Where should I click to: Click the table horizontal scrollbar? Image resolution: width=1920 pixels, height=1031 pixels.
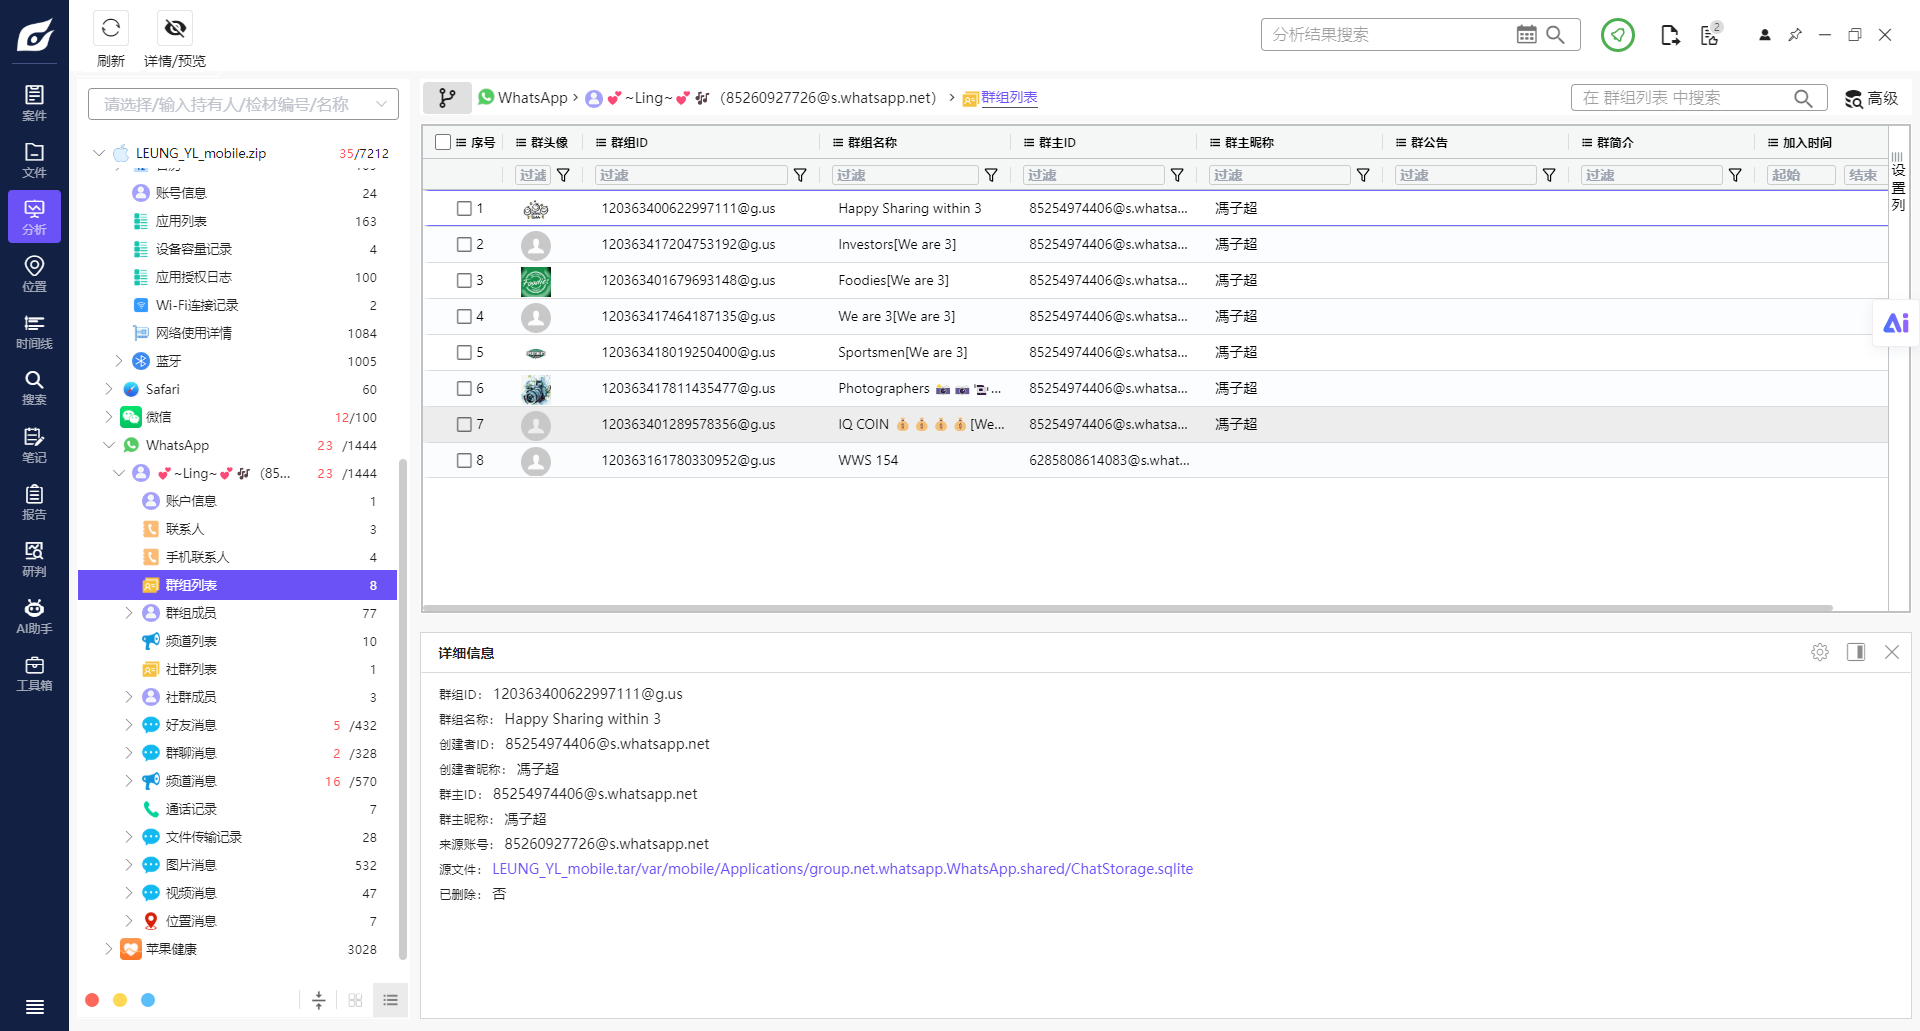(1129, 608)
